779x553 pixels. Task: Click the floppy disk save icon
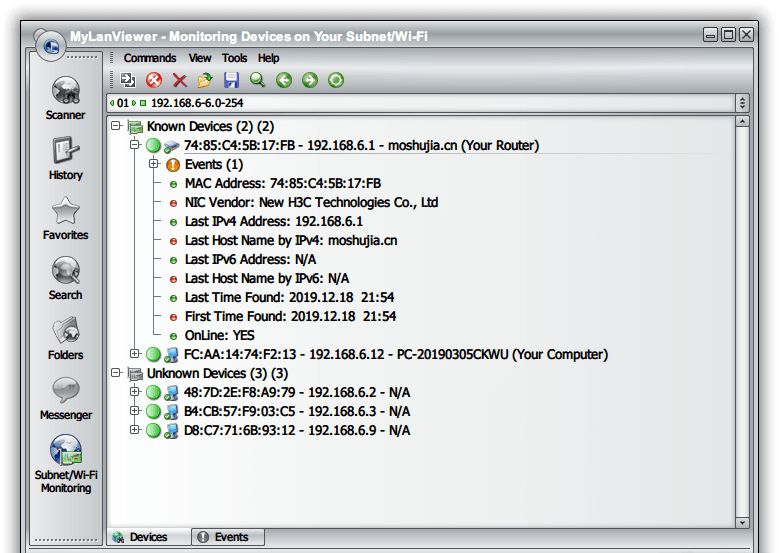coord(232,80)
